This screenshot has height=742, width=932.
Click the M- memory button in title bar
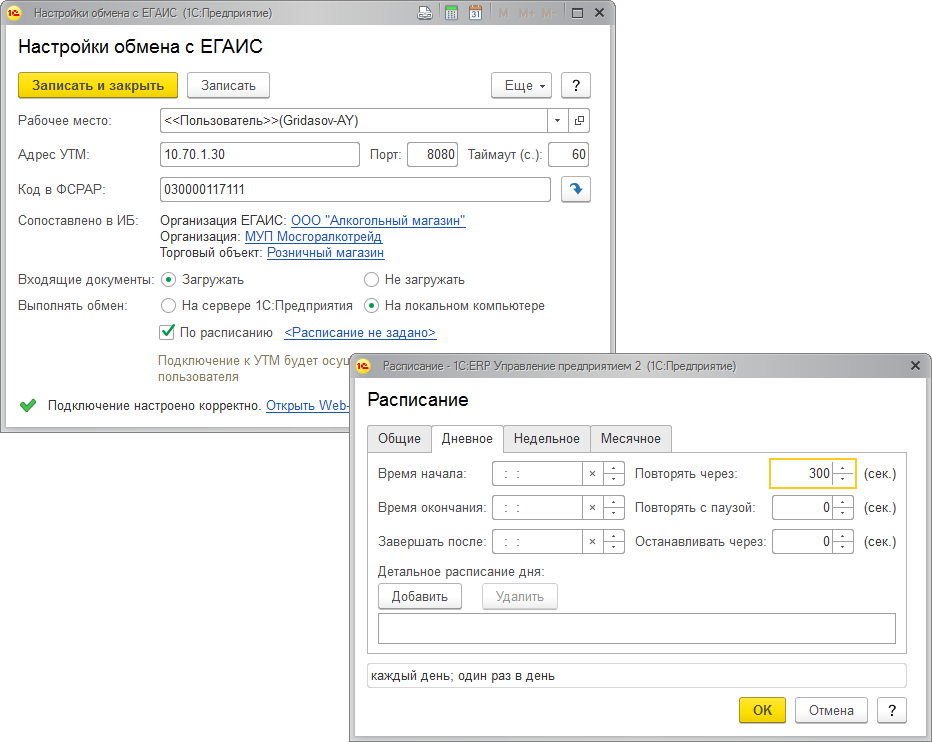coord(548,13)
